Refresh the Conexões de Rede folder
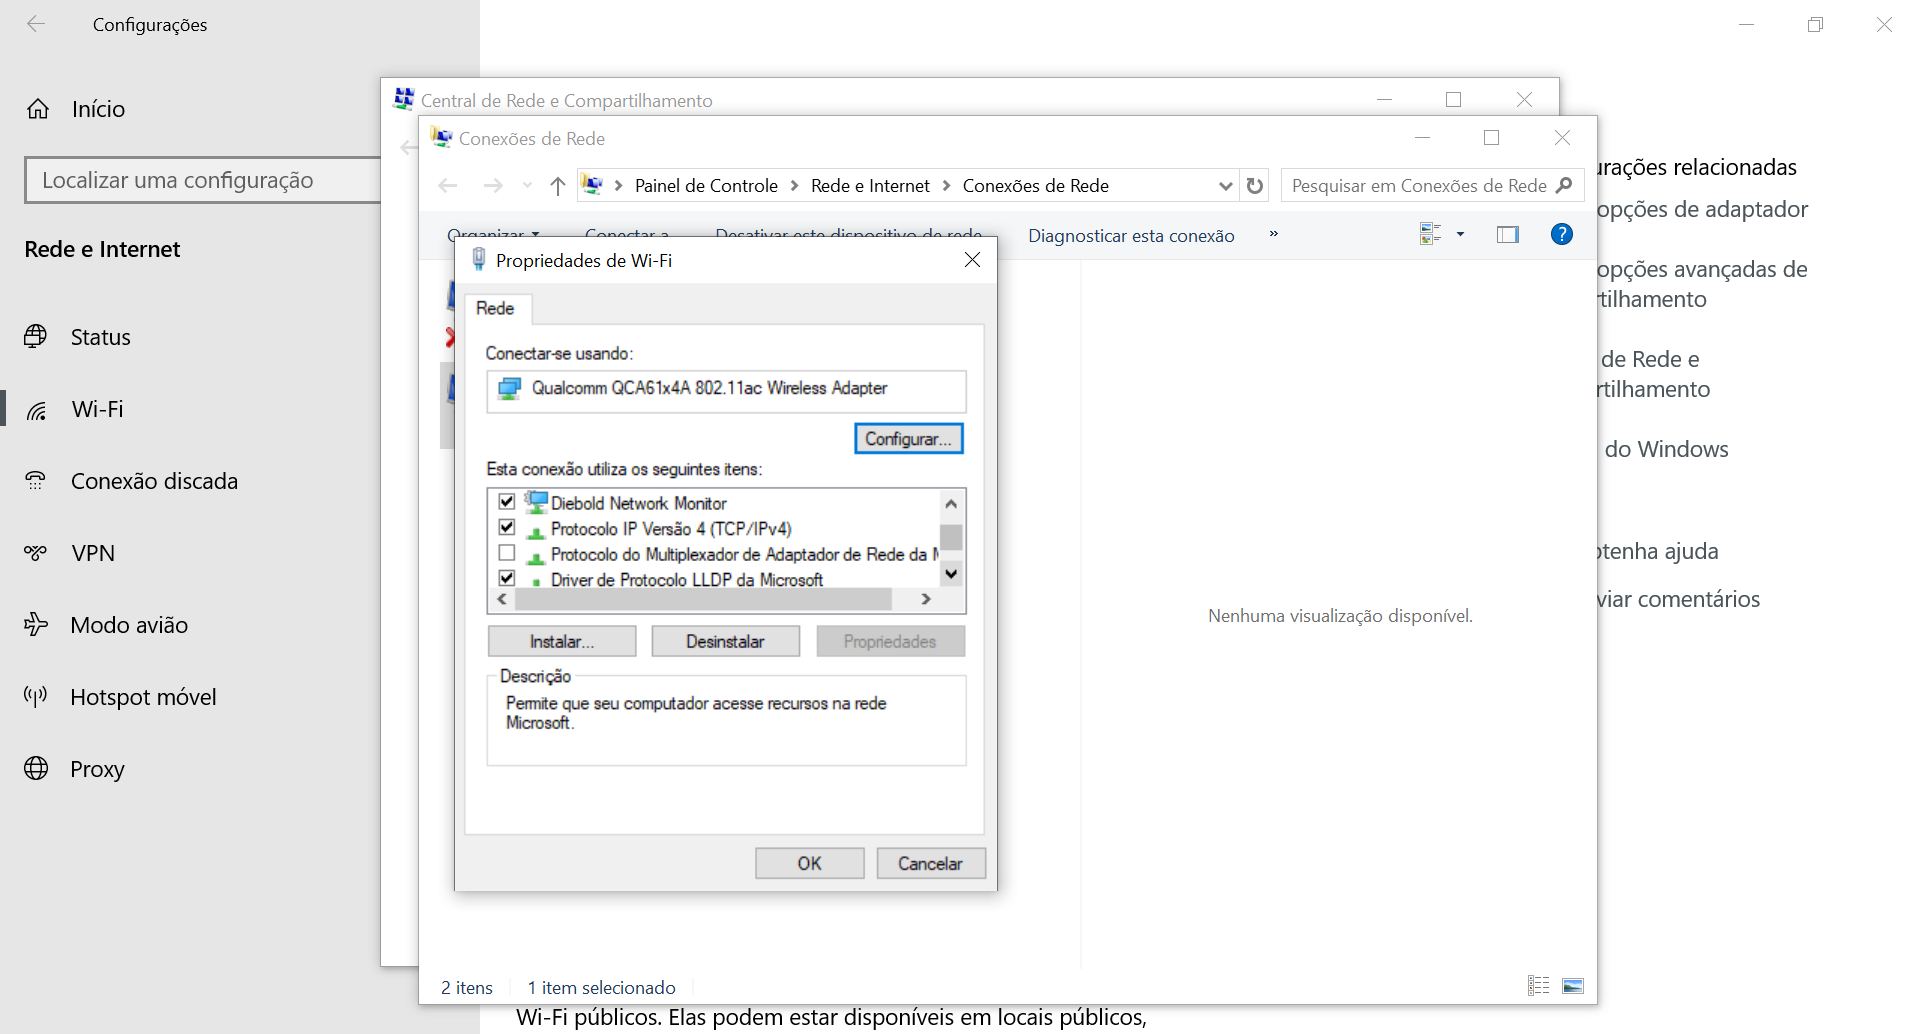Image resolution: width=1920 pixels, height=1034 pixels. click(1254, 185)
